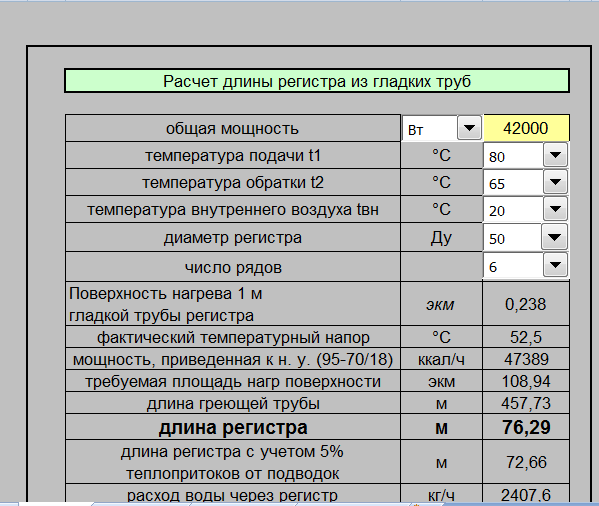Click the adjusted register length 72,66

click(526, 462)
